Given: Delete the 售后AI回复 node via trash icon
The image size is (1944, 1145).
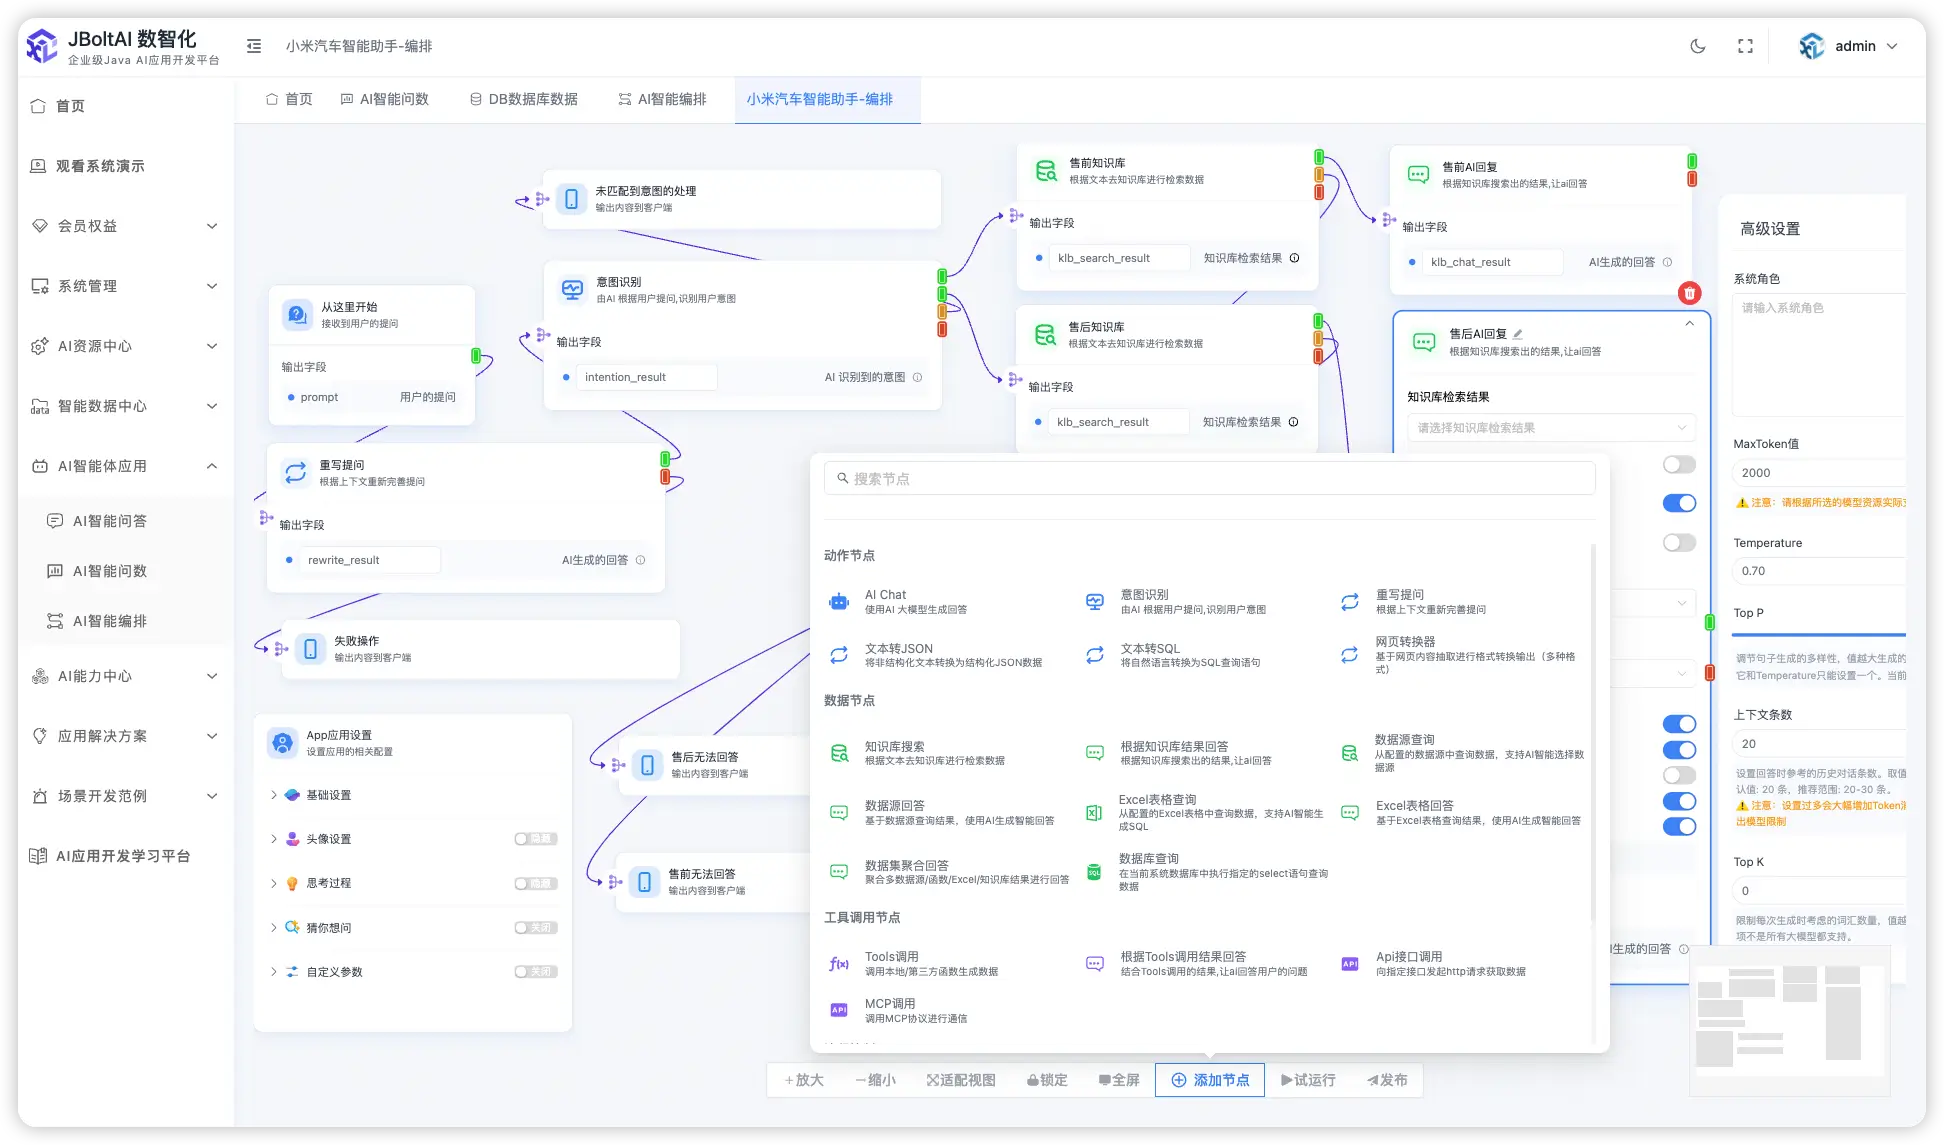Looking at the screenshot, I should (x=1689, y=293).
